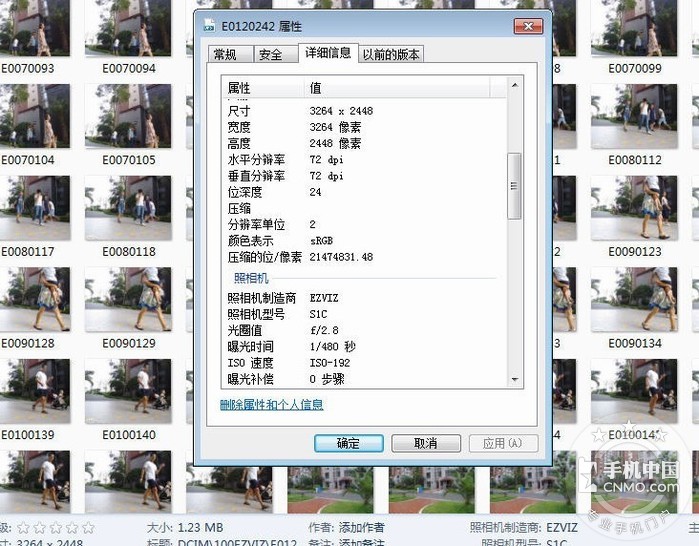Click the 添加作者 field in details pane

362,527
